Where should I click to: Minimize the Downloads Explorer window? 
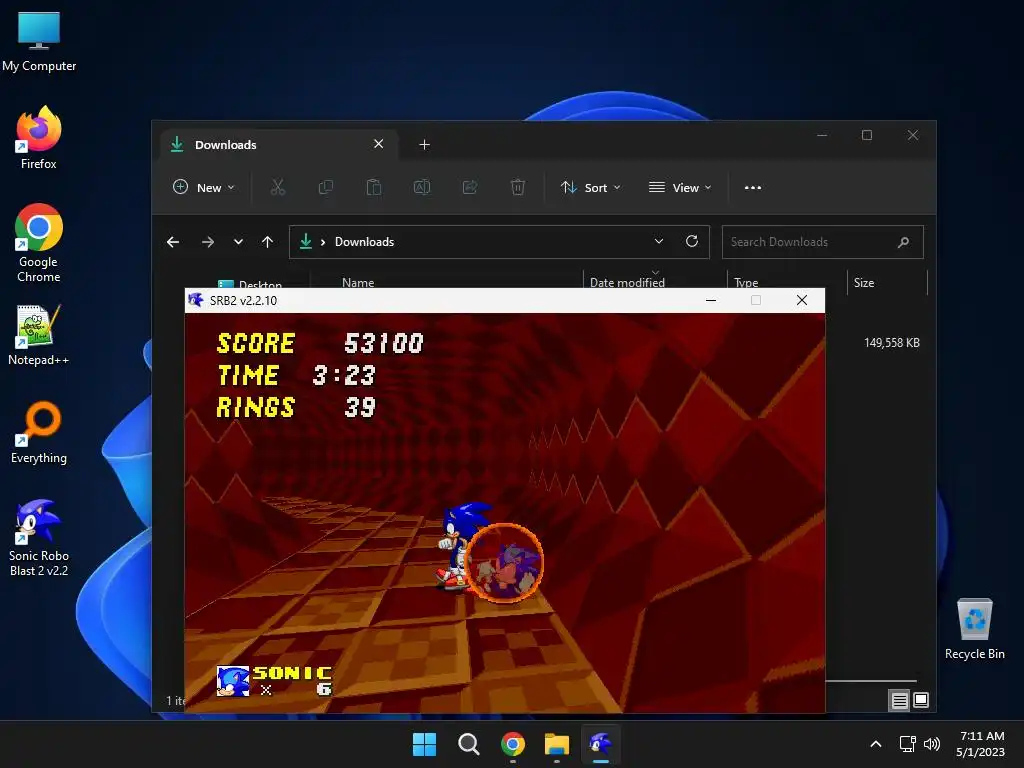(x=822, y=135)
